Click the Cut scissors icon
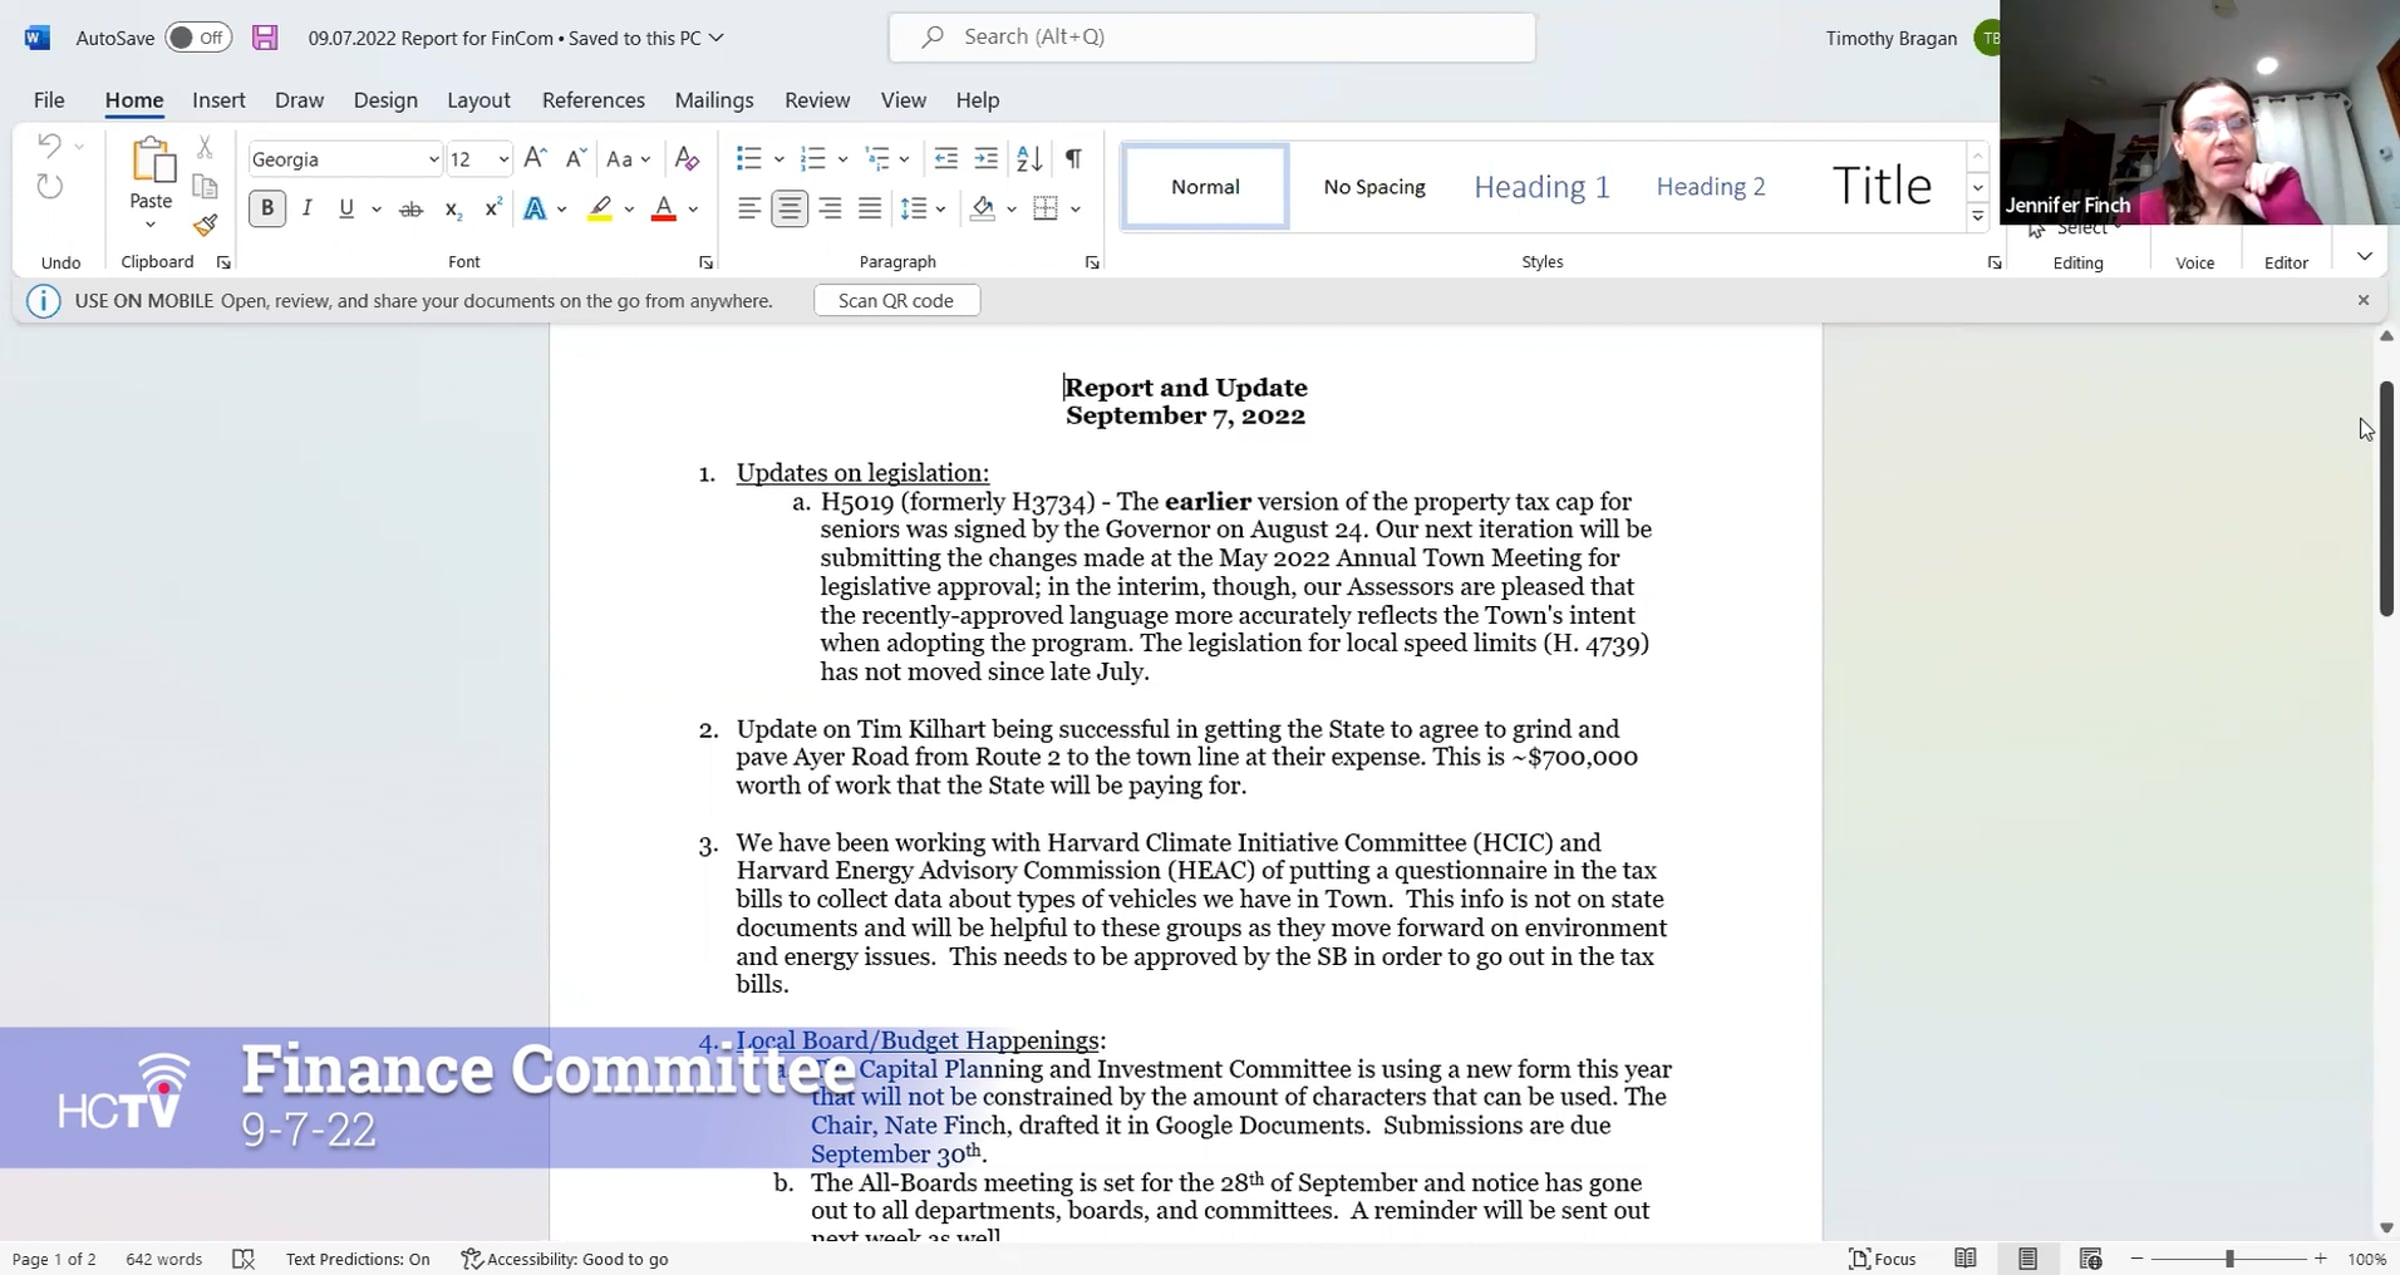Viewport: 2400px width, 1275px height. [x=205, y=147]
